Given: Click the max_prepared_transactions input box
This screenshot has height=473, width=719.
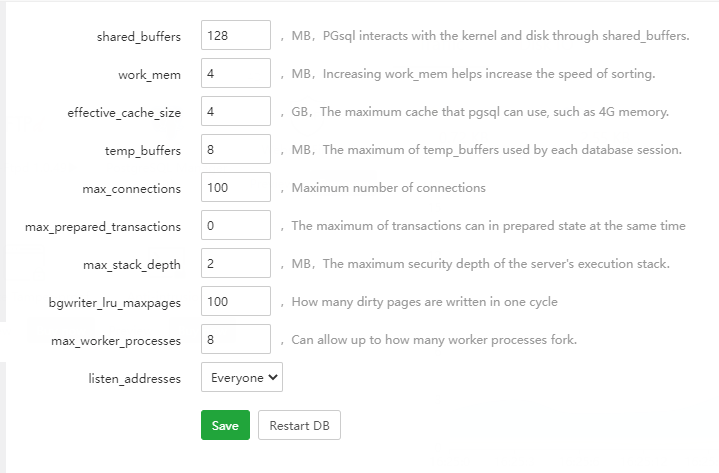Looking at the screenshot, I should point(236,226).
